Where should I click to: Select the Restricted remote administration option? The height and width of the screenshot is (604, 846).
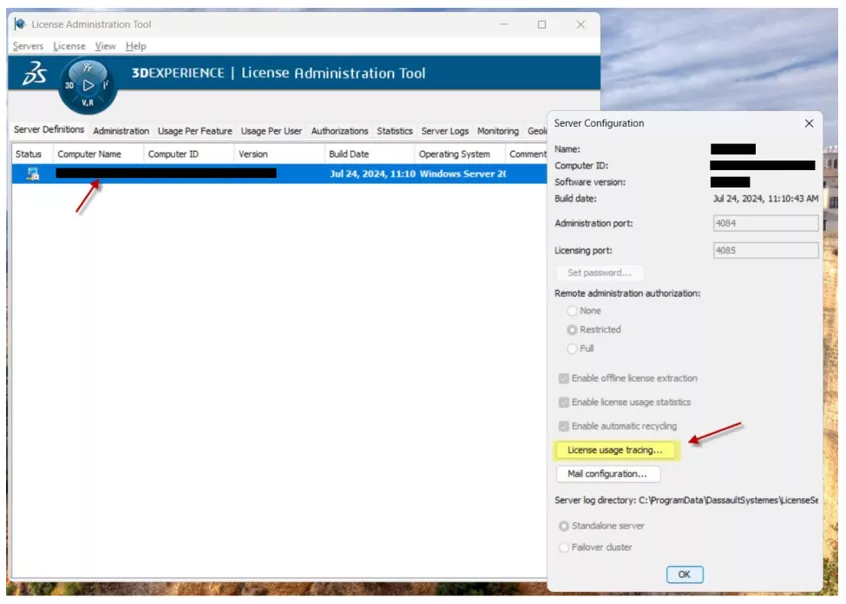(572, 330)
